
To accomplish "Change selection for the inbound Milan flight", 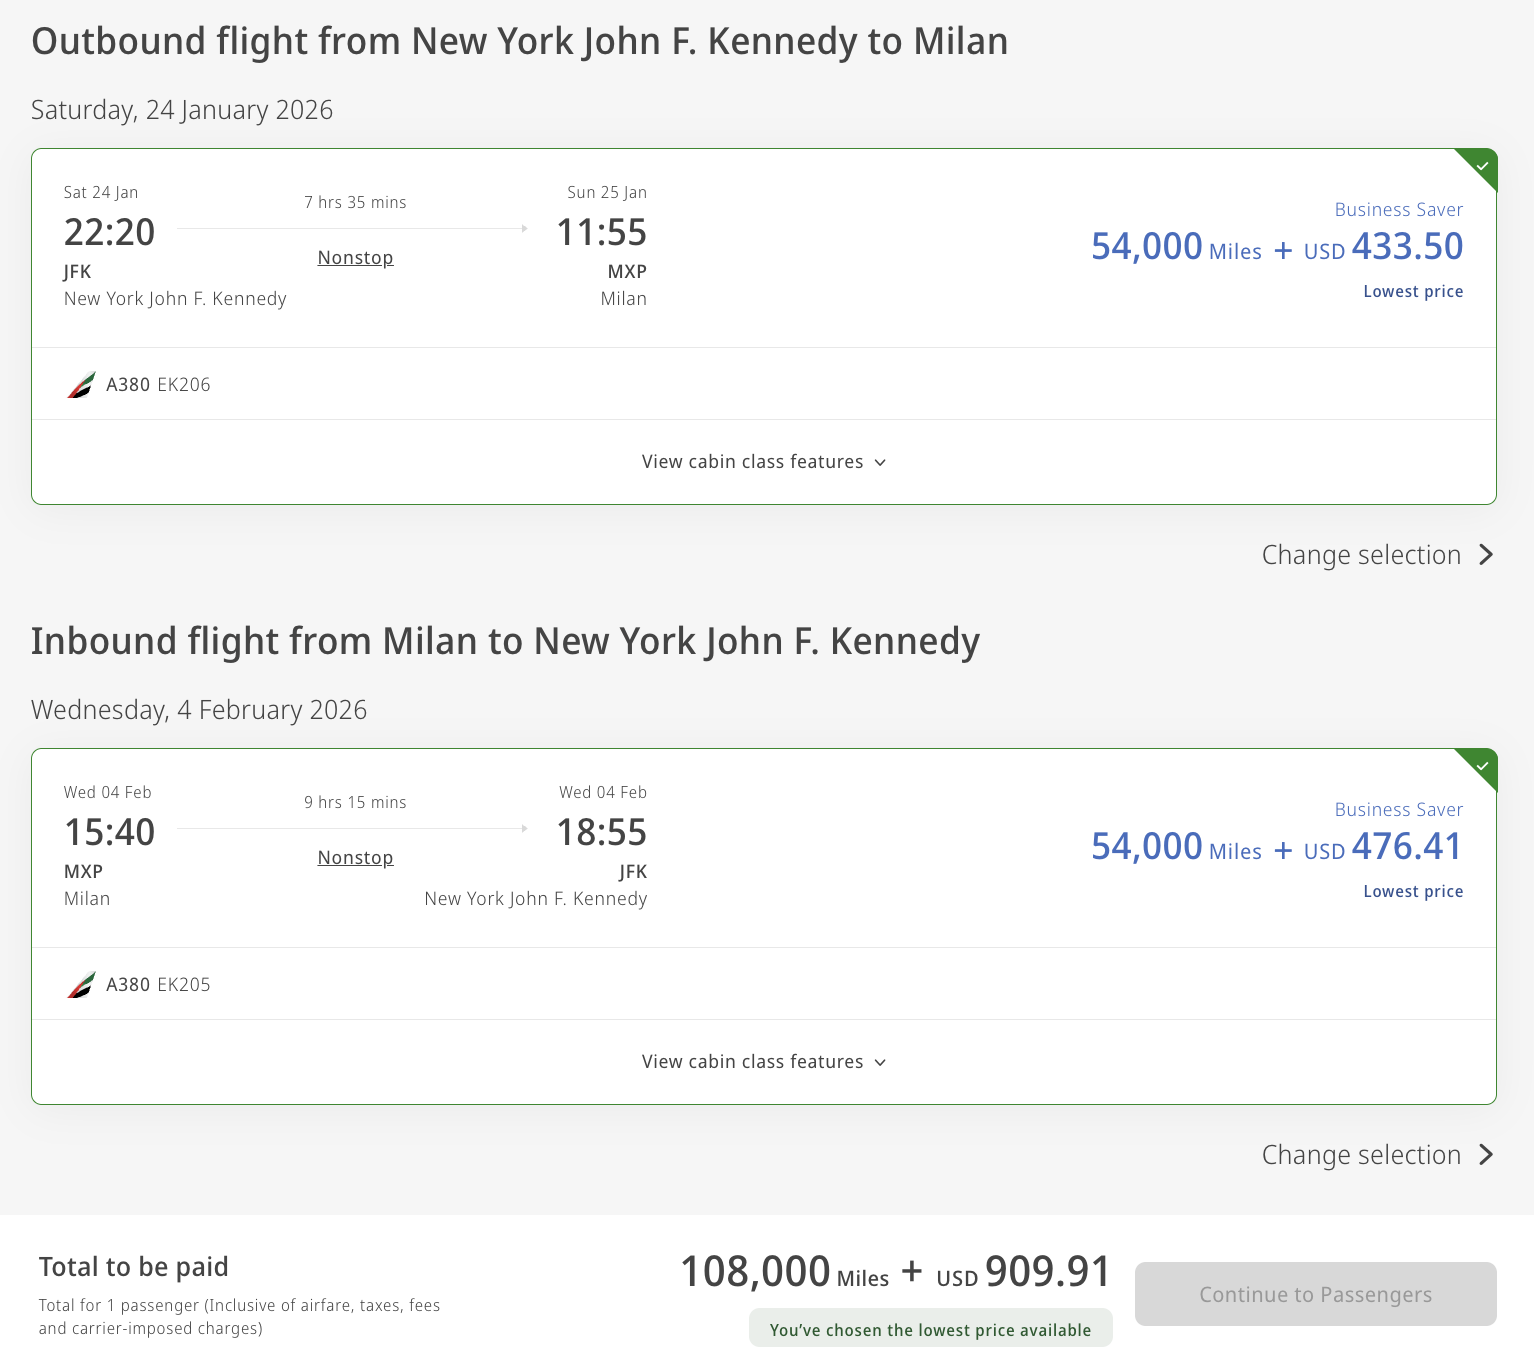I will pyautogui.click(x=1361, y=1155).
